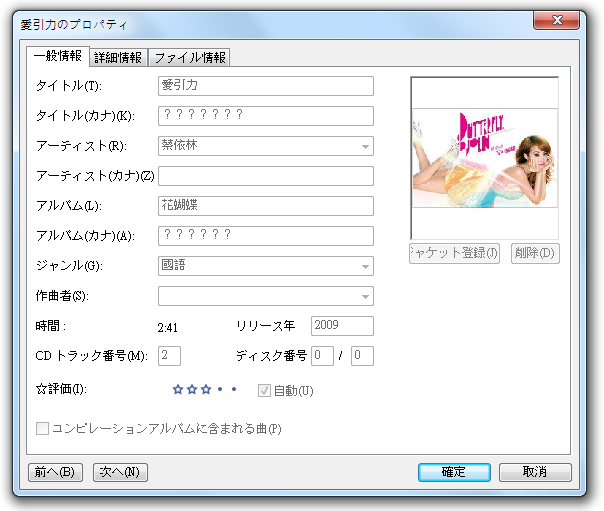604x511 pixels.
Task: Set rating to two stars
Action: [192, 389]
